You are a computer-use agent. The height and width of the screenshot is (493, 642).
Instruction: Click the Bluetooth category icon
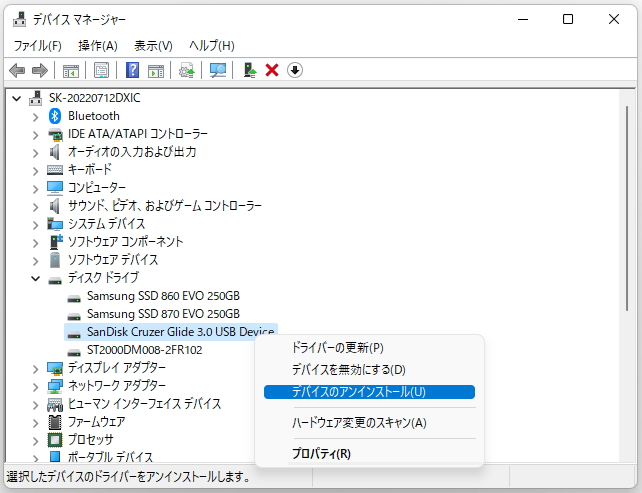[55, 116]
